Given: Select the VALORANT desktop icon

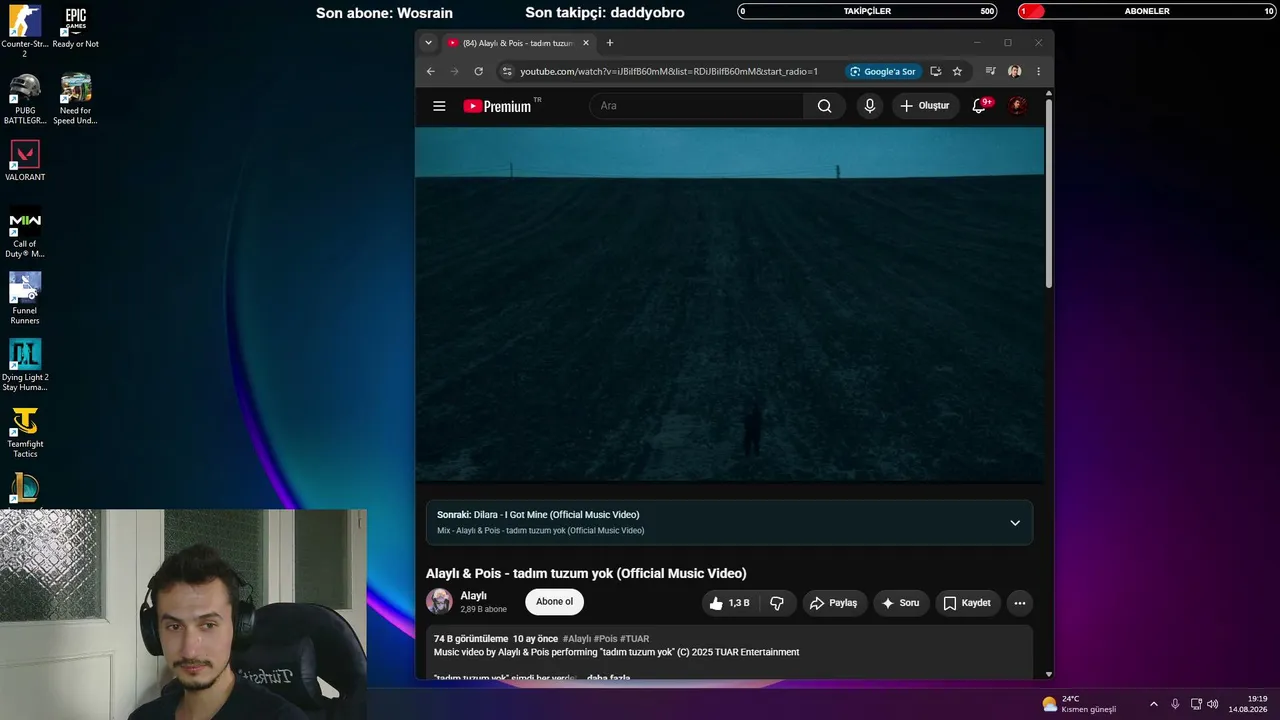Looking at the screenshot, I should (x=25, y=161).
